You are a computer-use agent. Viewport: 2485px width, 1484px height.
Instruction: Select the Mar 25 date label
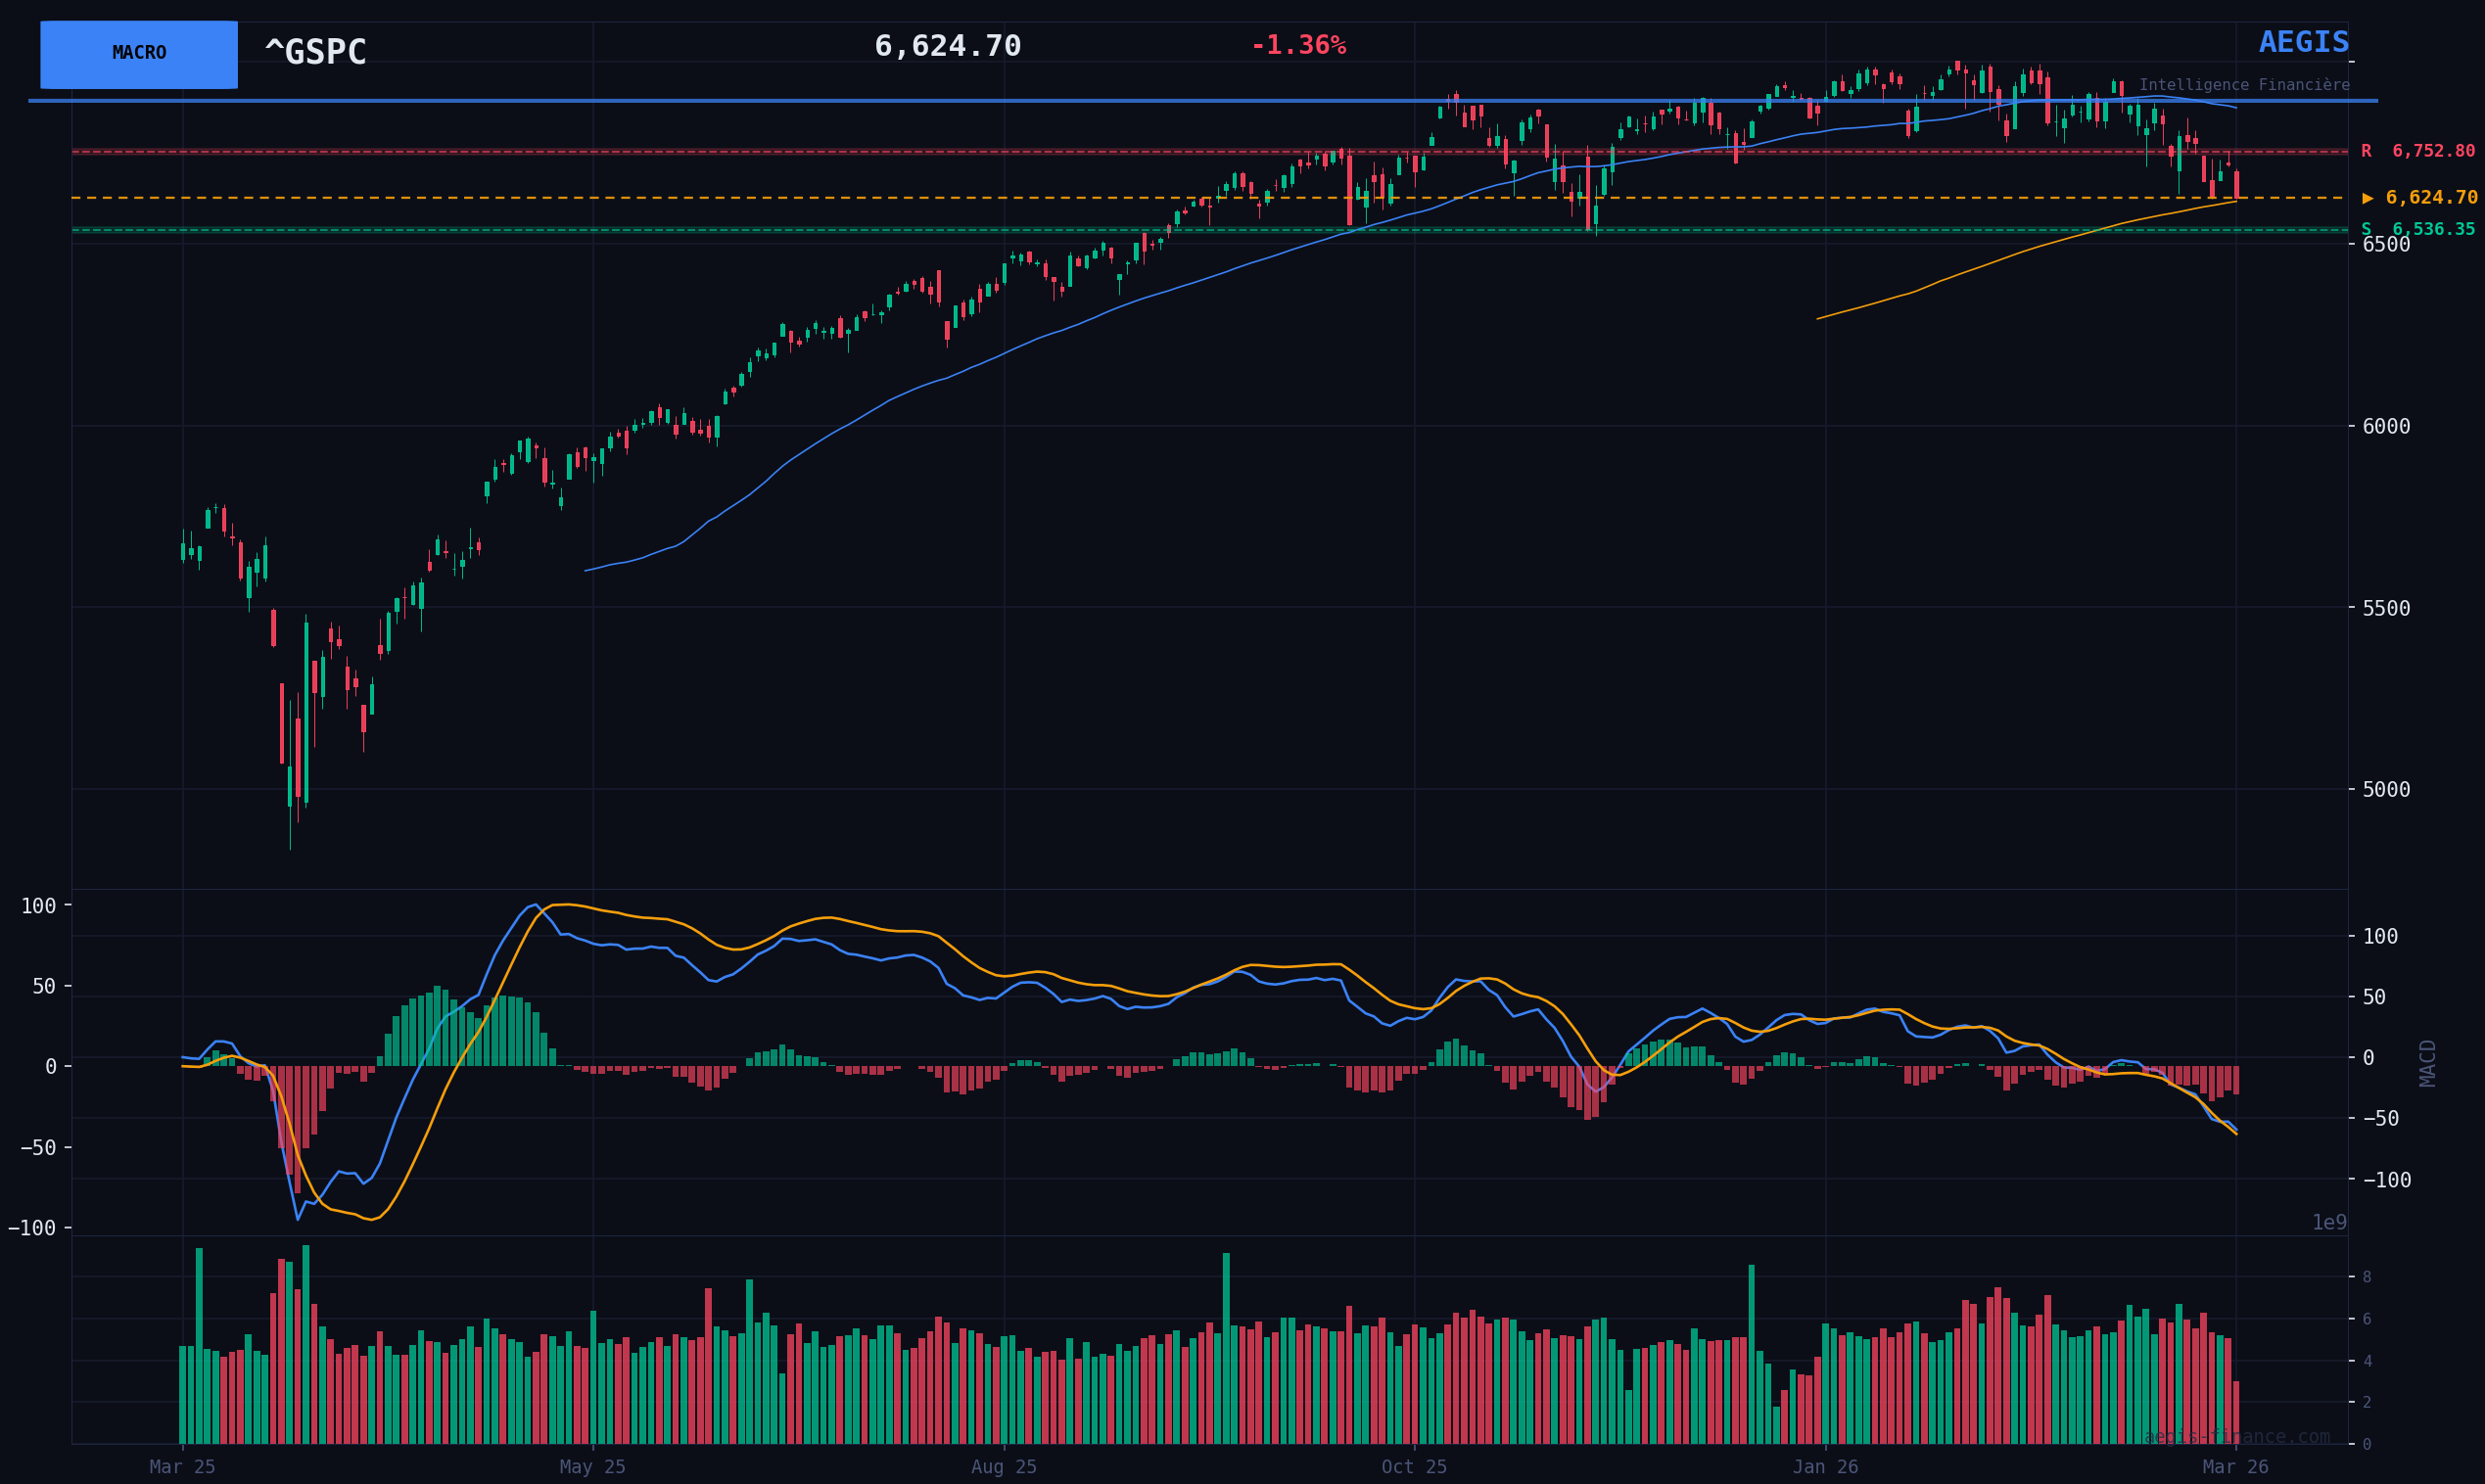pyautogui.click(x=182, y=1467)
